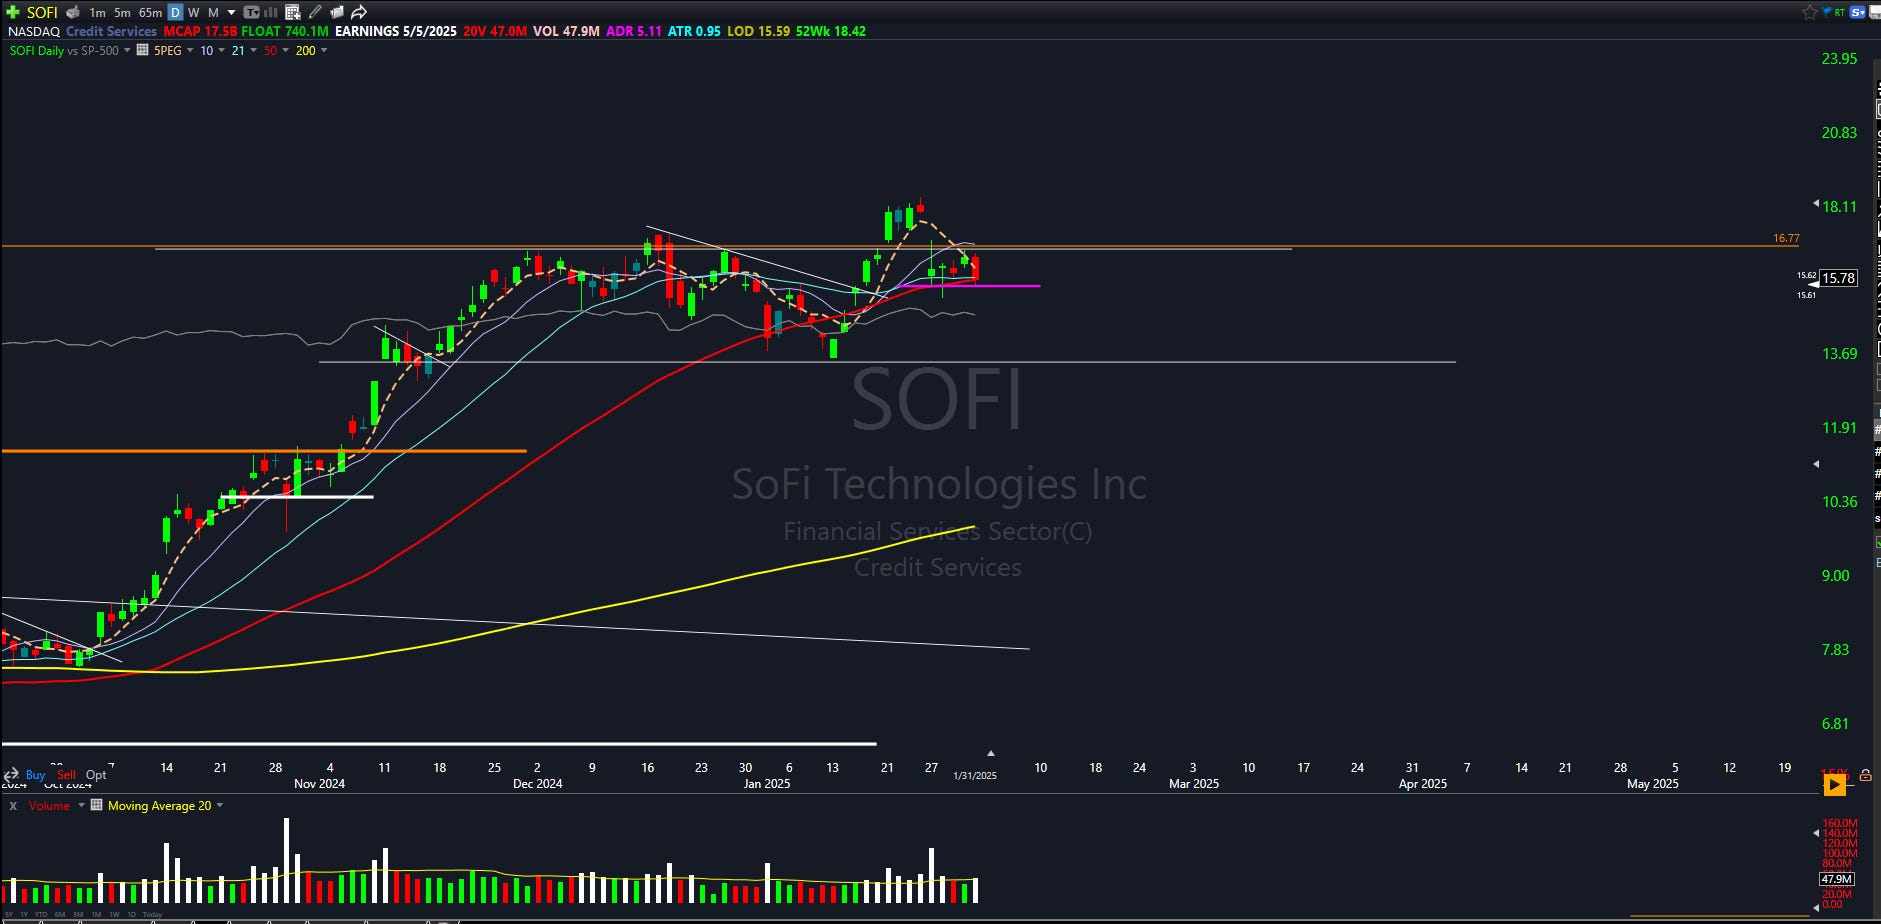Click the notes/pages icon in toolbar
Image resolution: width=1881 pixels, height=924 pixels.
tap(337, 12)
